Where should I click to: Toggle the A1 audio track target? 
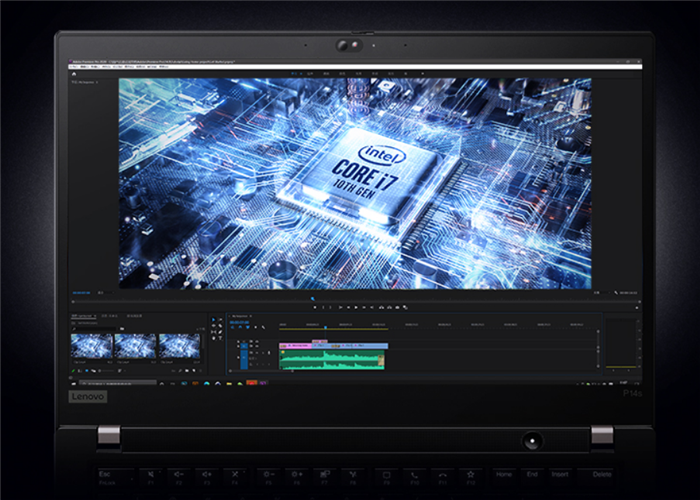click(x=244, y=358)
